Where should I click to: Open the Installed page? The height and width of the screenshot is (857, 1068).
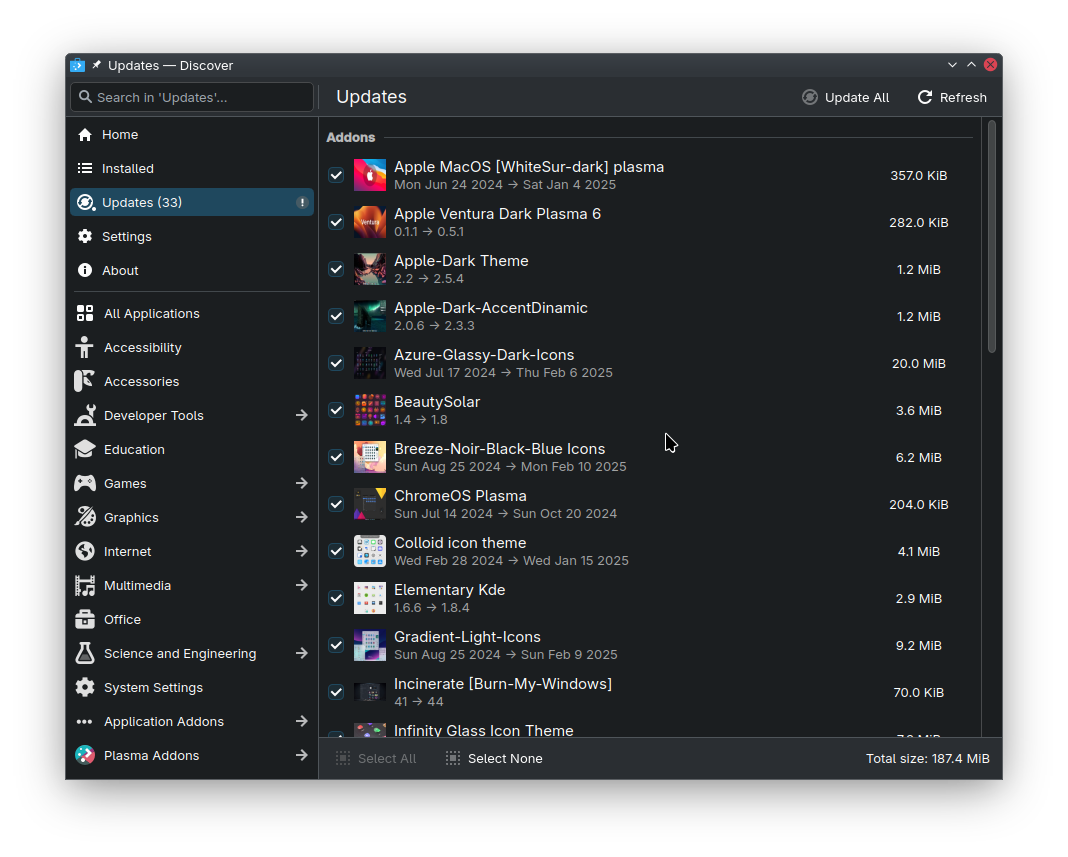191,168
